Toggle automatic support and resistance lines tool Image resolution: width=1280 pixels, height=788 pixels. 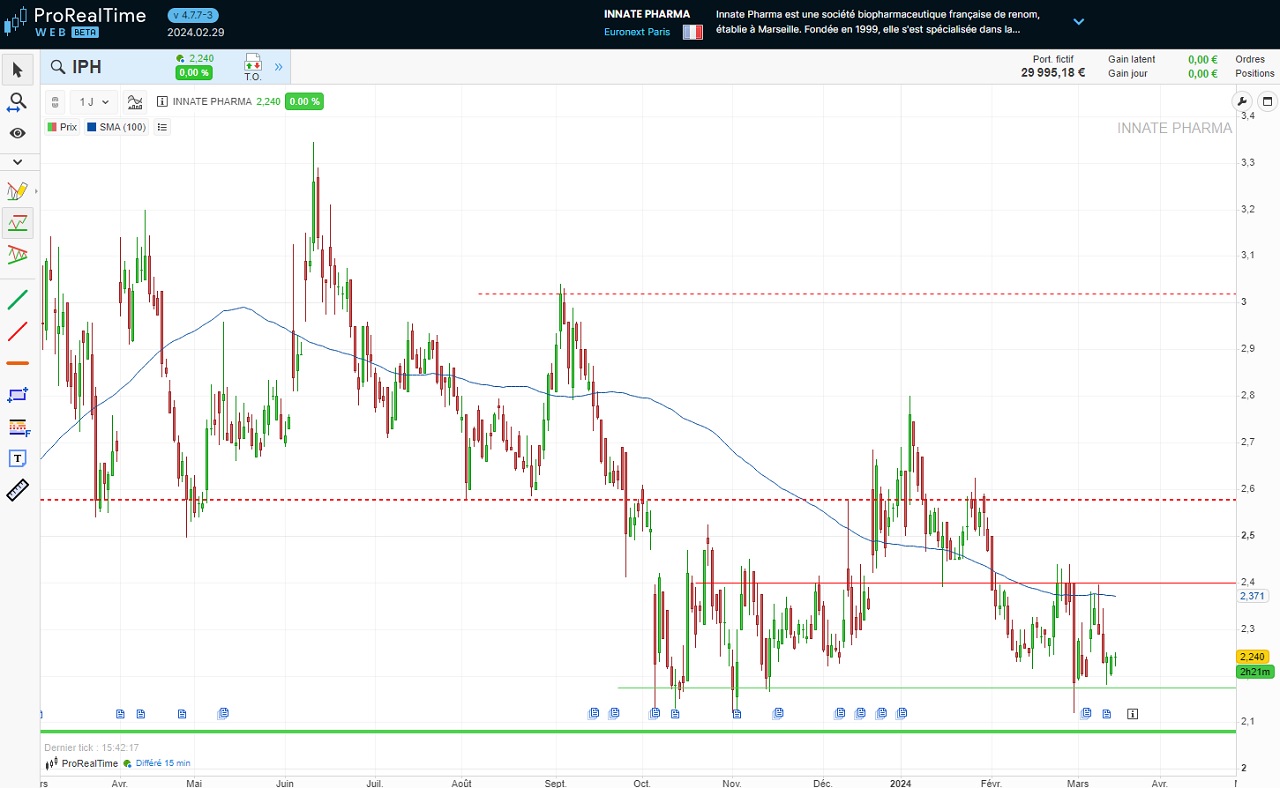coord(17,223)
